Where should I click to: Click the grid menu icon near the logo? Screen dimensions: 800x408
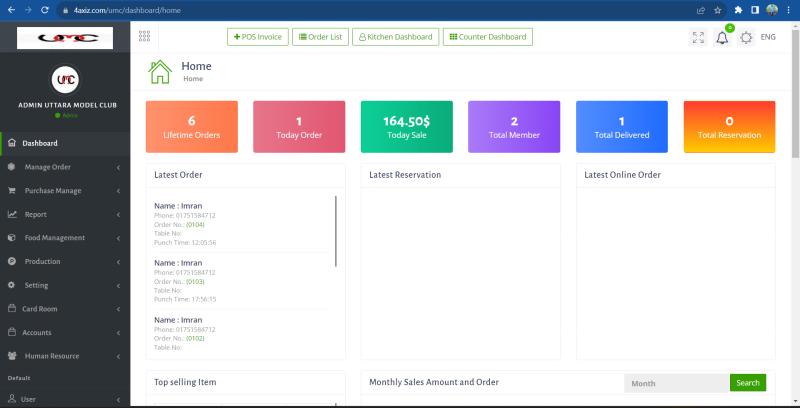[145, 36]
